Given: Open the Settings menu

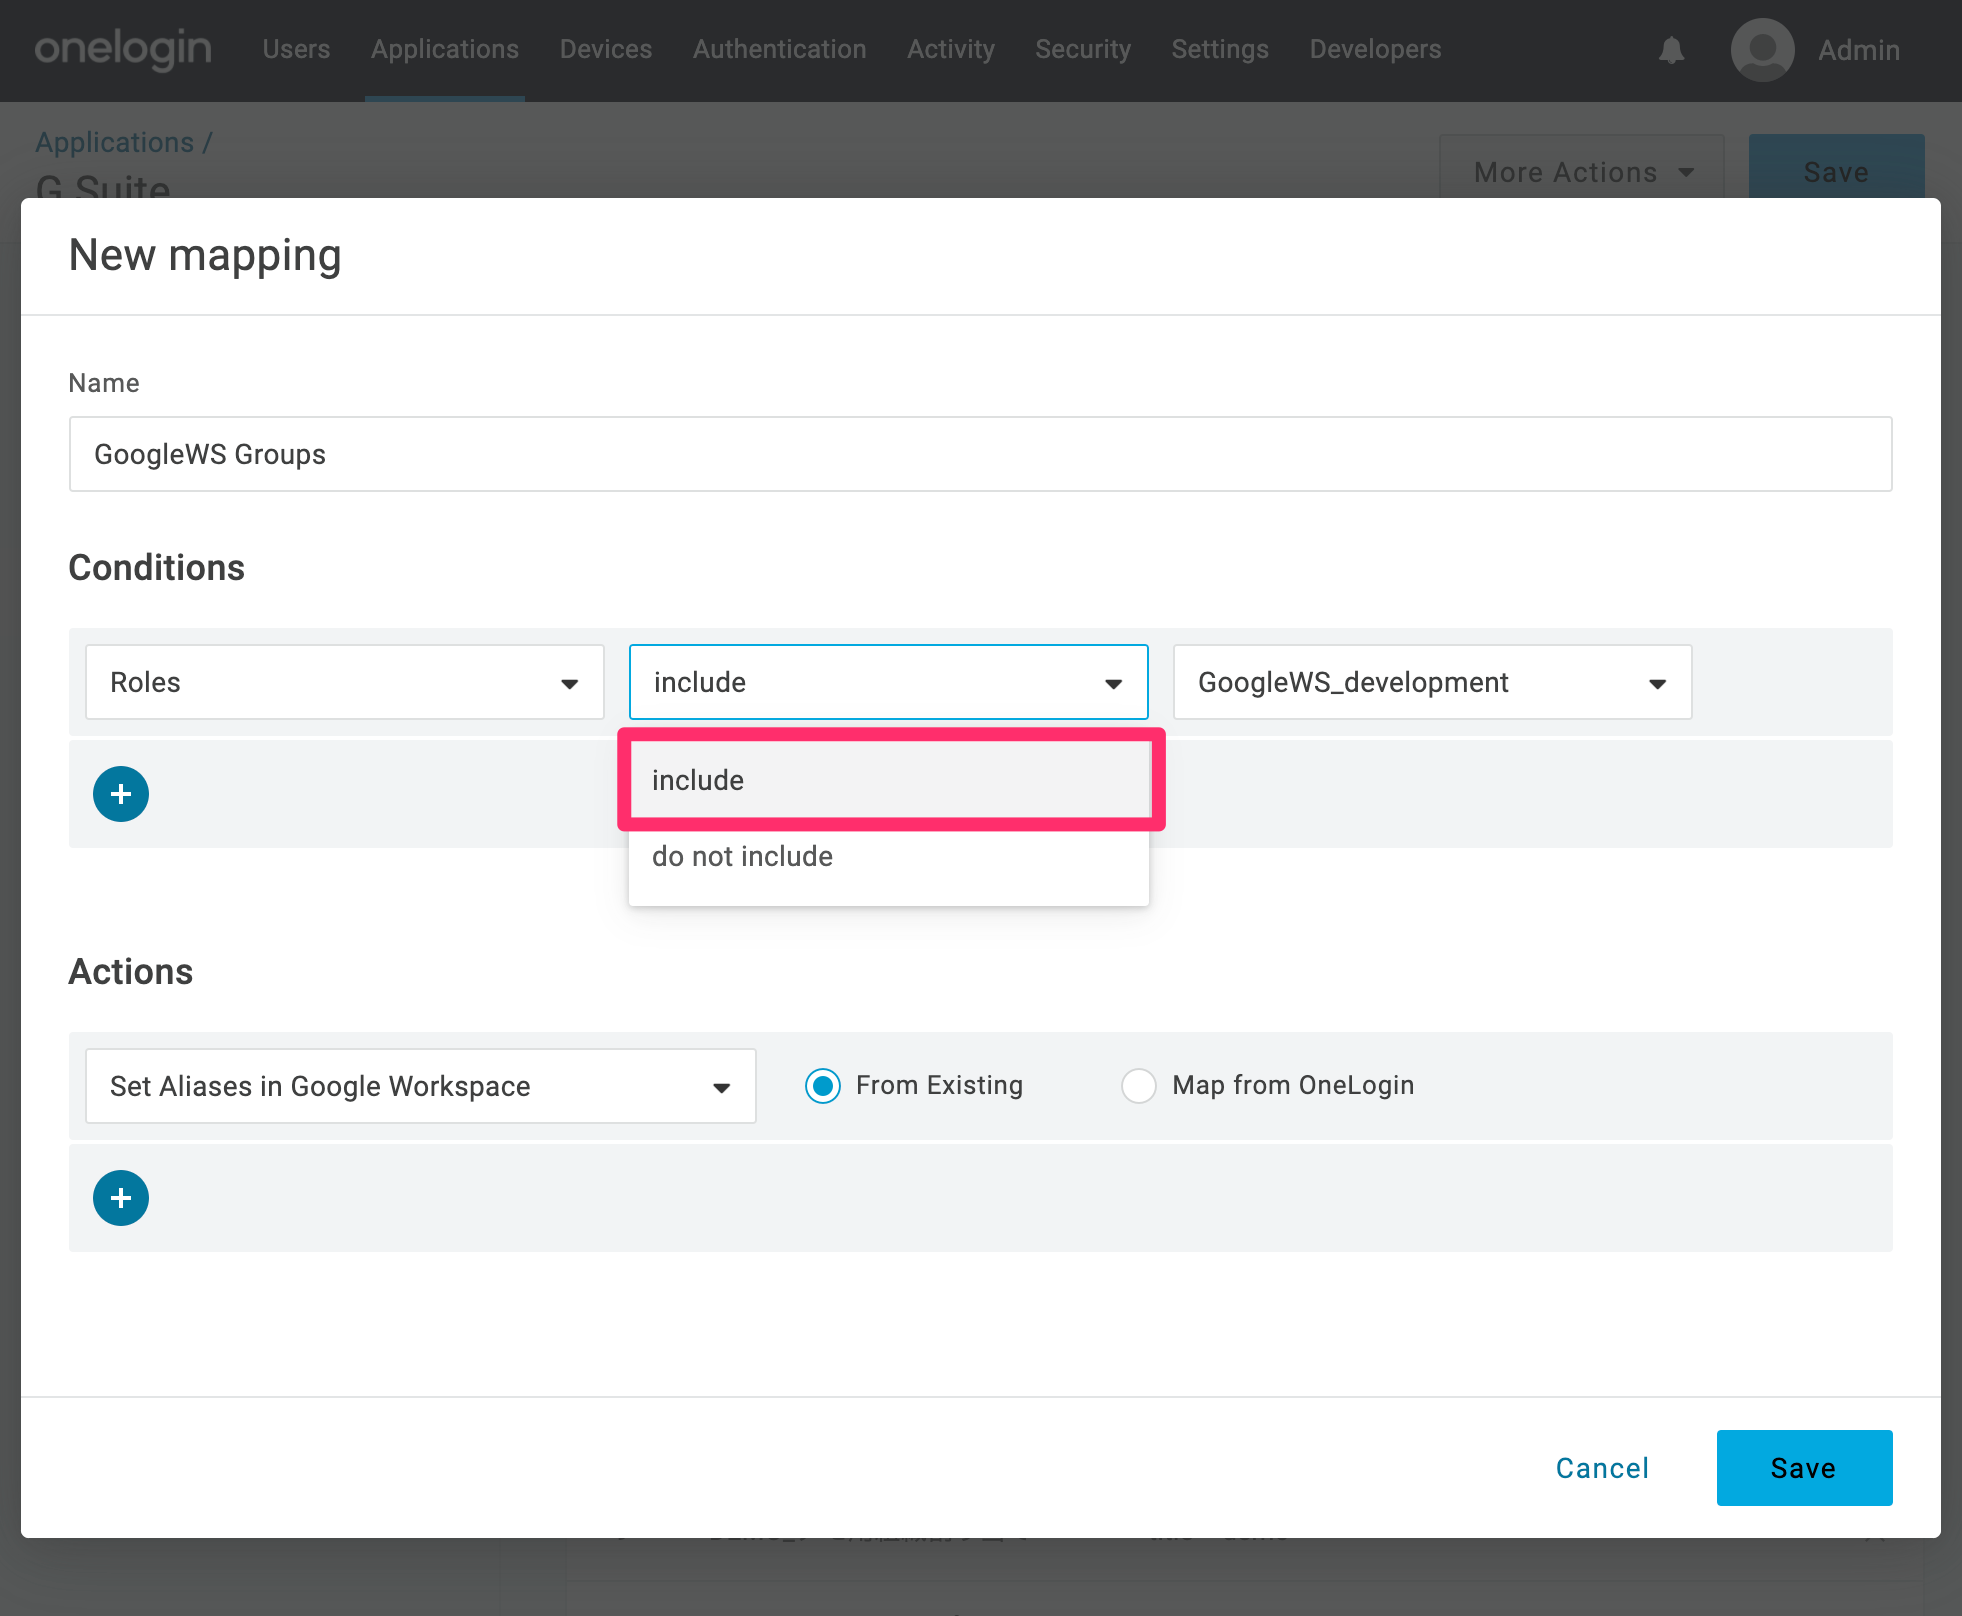Looking at the screenshot, I should (x=1220, y=49).
